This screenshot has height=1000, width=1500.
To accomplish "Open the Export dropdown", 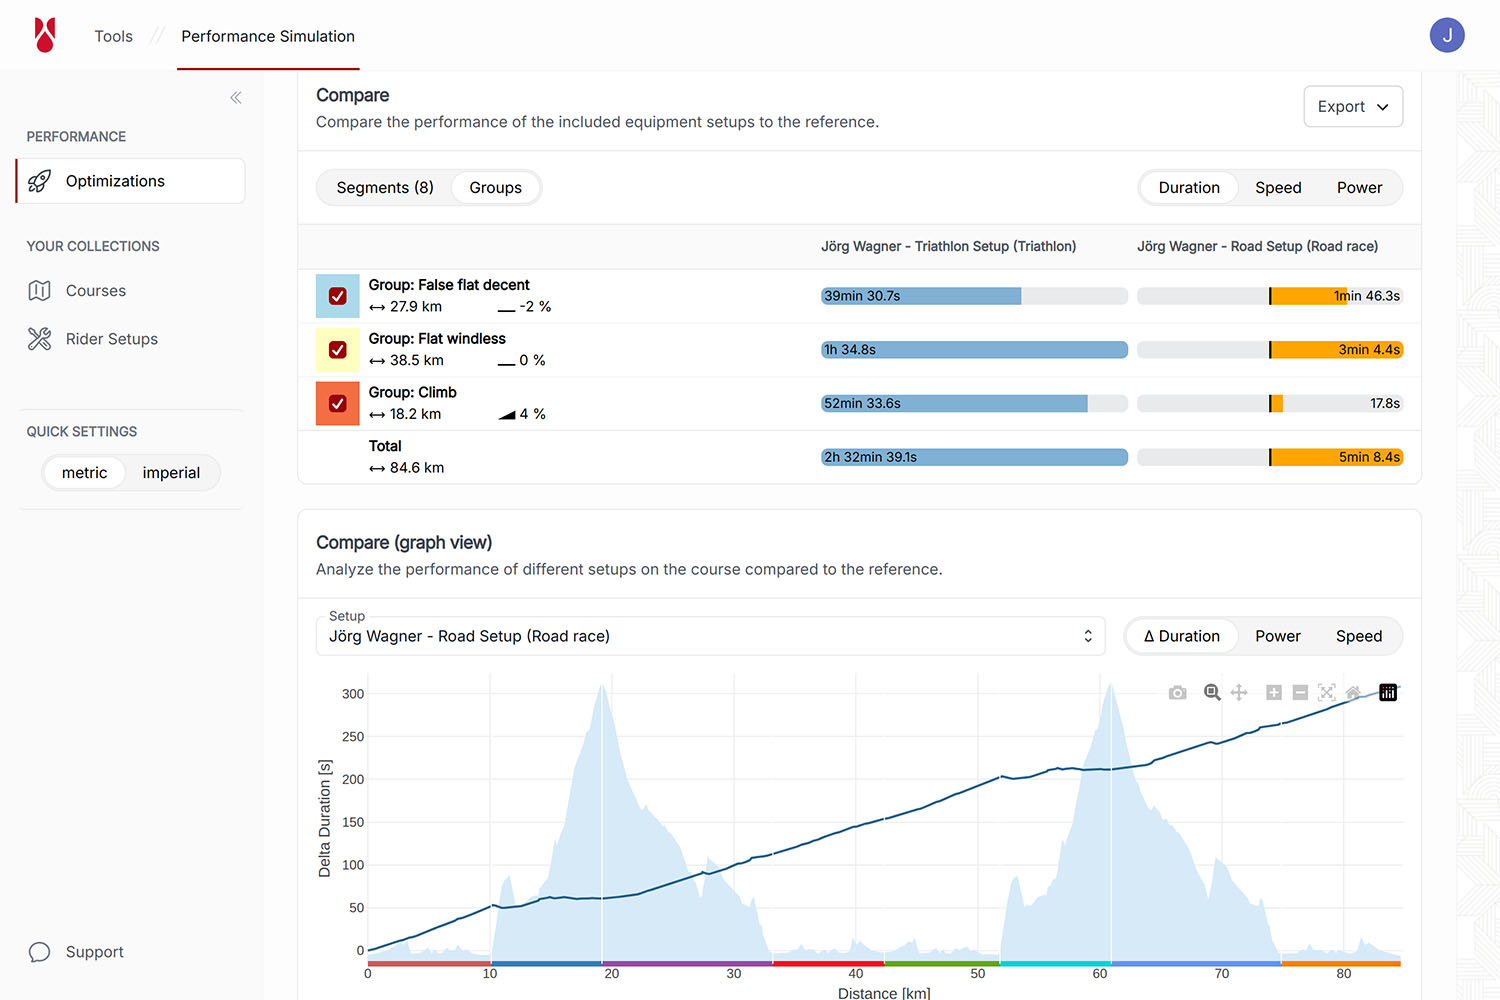I will tap(1352, 107).
